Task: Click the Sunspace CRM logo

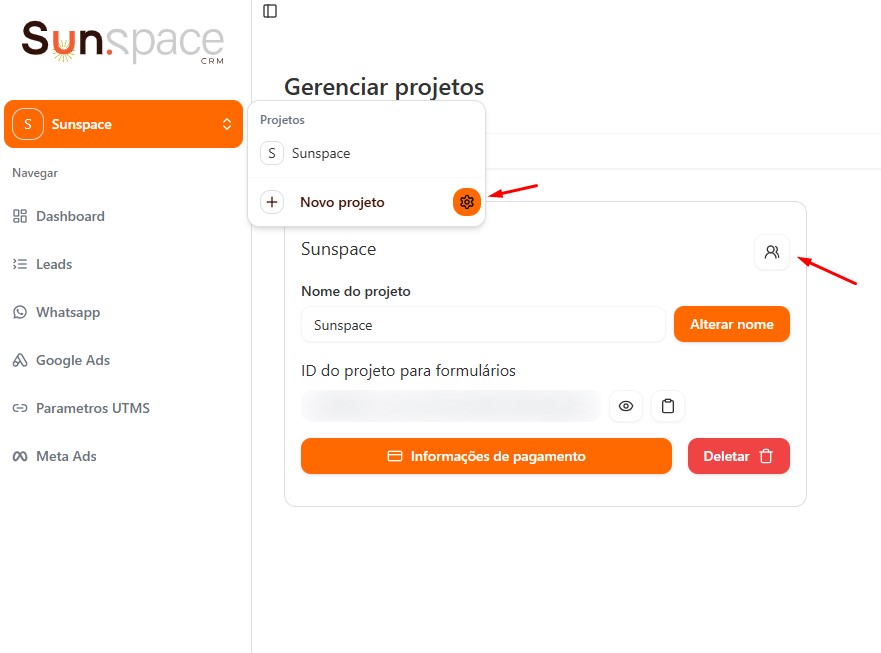Action: (122, 42)
